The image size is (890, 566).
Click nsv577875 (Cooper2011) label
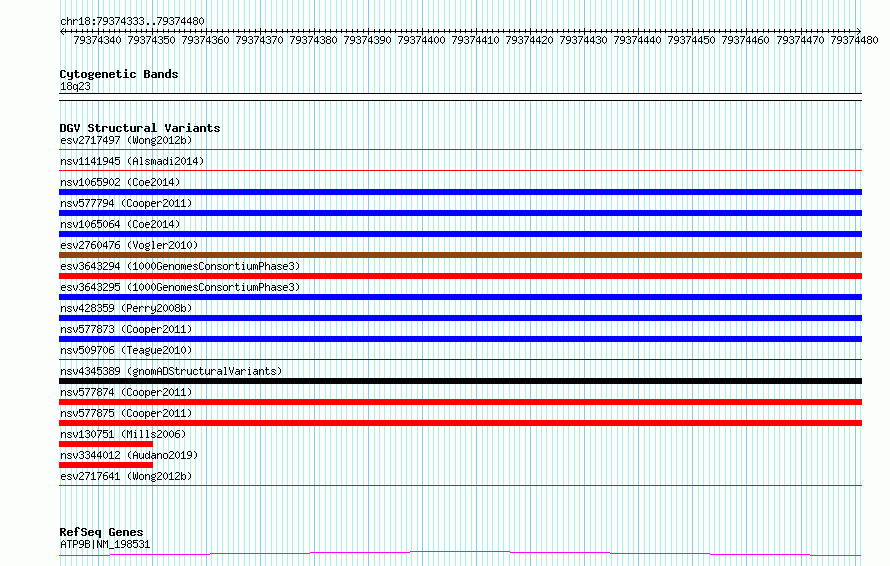pos(126,413)
